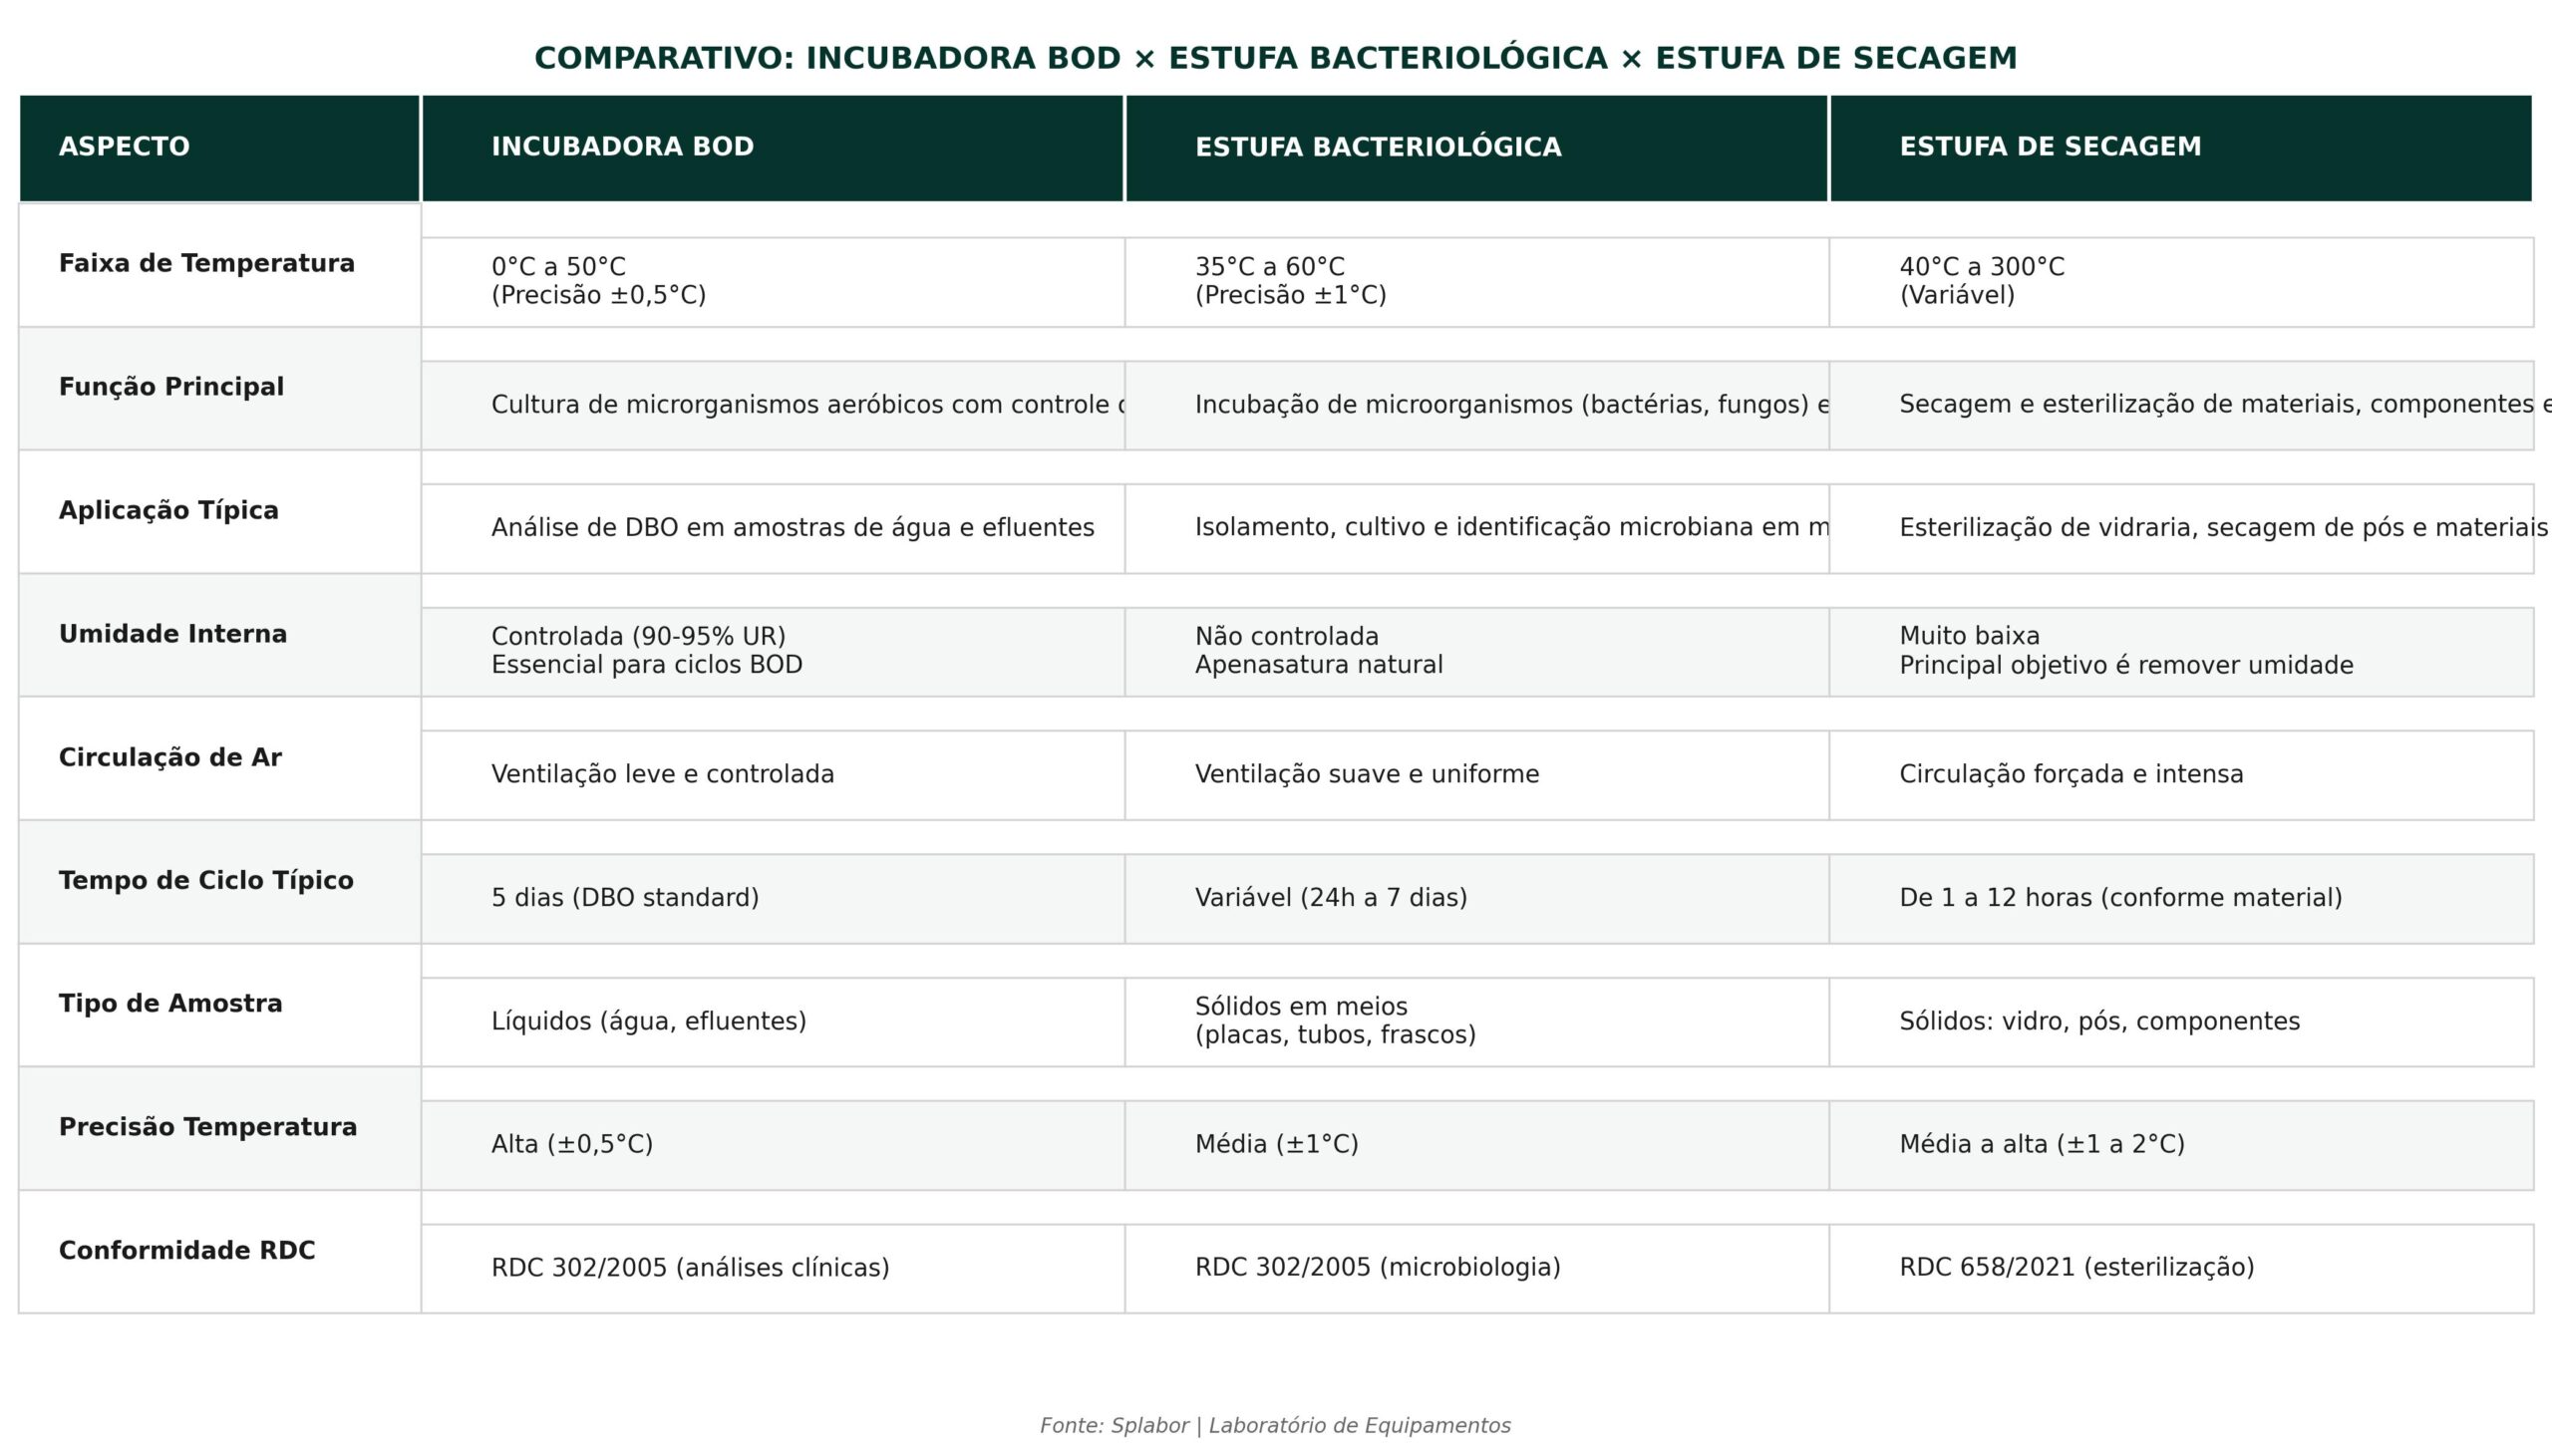This screenshot has width=2552, height=1456.
Task: Select the cell reading 40°C a 300°C
Action: point(2182,282)
